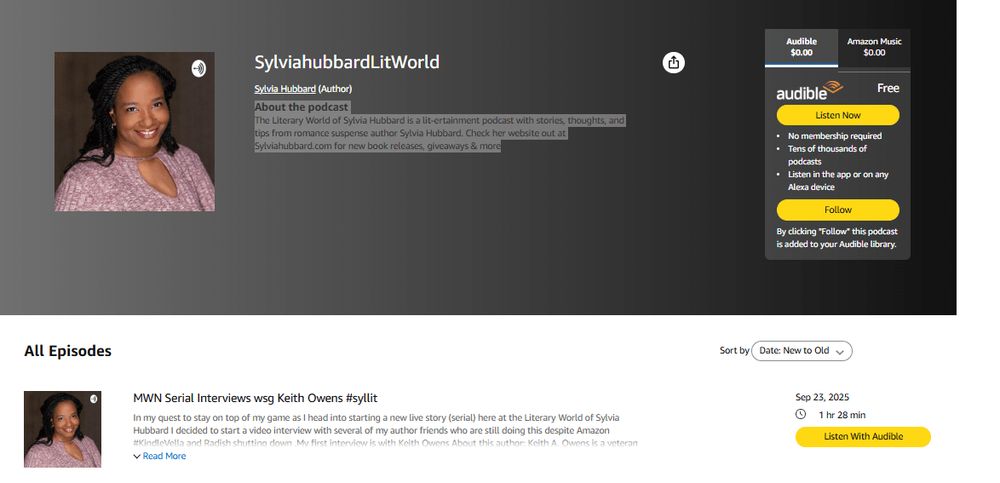1000x483 pixels.
Task: Select the Audible $0.00 tab
Action: (x=801, y=47)
